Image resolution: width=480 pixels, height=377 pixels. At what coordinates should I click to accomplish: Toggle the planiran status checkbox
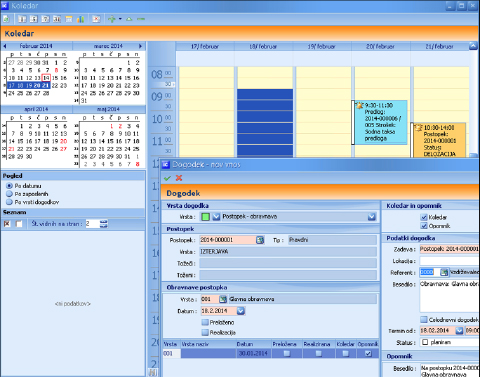[425, 342]
